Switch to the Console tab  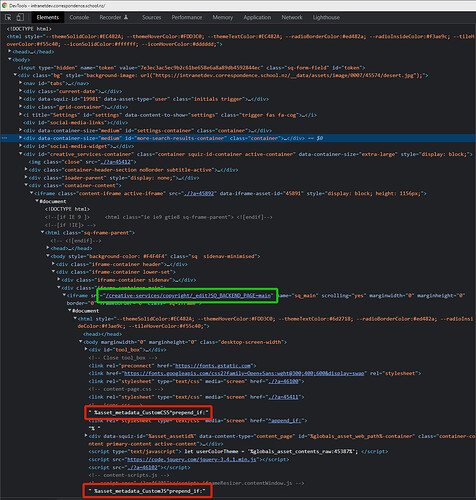click(79, 17)
